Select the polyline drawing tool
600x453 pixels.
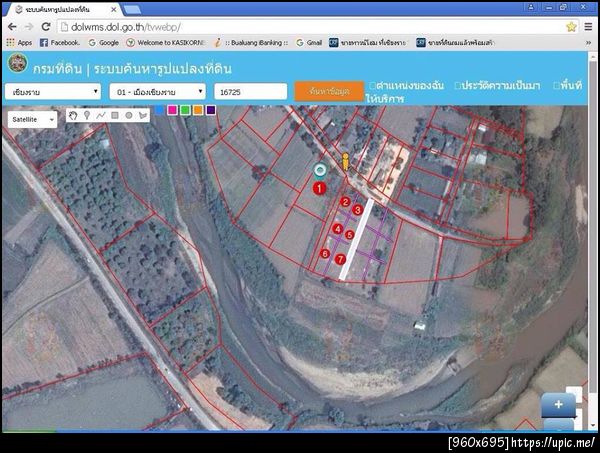[101, 115]
